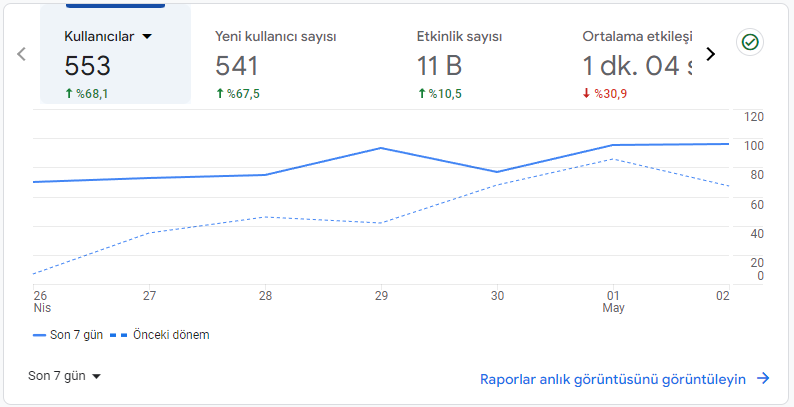
Task: Click the arrow next to Raporlar link
Action: [763, 378]
